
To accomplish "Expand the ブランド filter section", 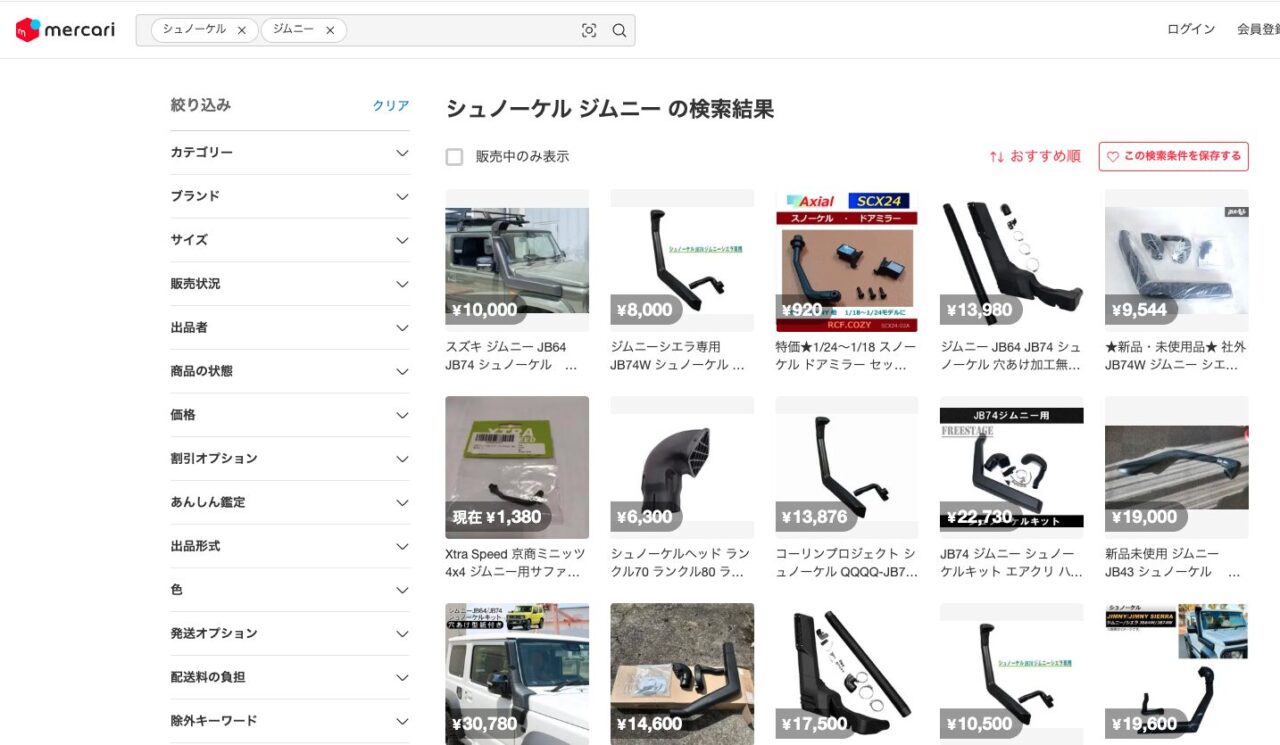I will click(402, 197).
